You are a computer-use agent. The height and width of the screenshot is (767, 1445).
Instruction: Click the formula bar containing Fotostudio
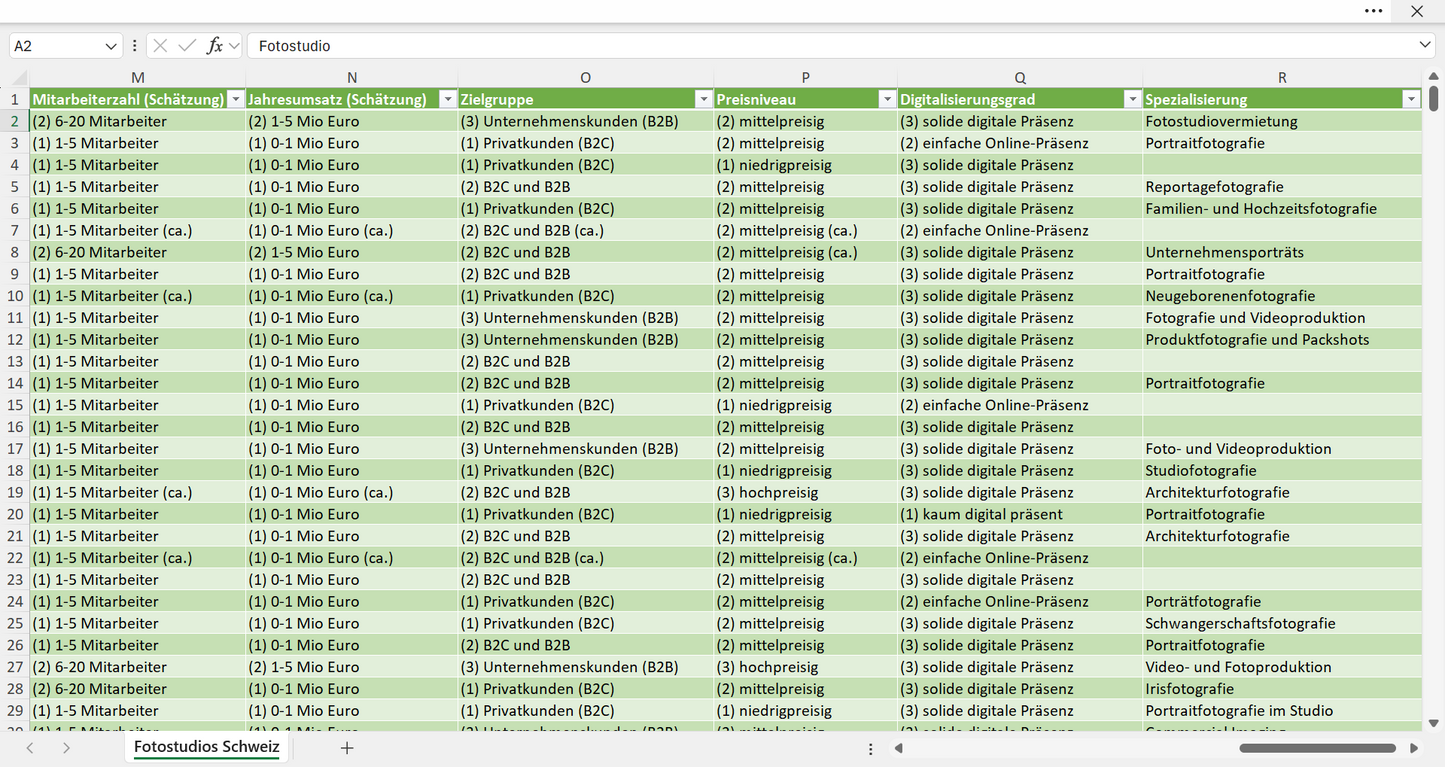[x=832, y=46]
